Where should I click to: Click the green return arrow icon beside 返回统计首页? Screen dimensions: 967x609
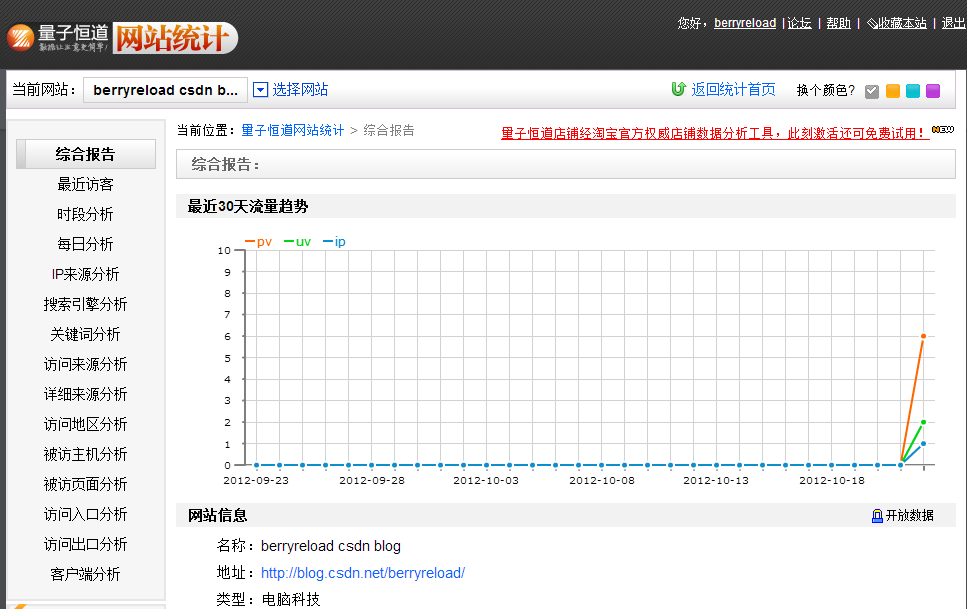pyautogui.click(x=678, y=89)
